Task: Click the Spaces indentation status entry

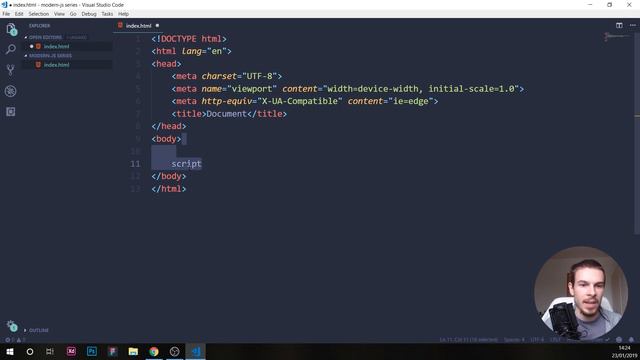Action: pos(514,340)
